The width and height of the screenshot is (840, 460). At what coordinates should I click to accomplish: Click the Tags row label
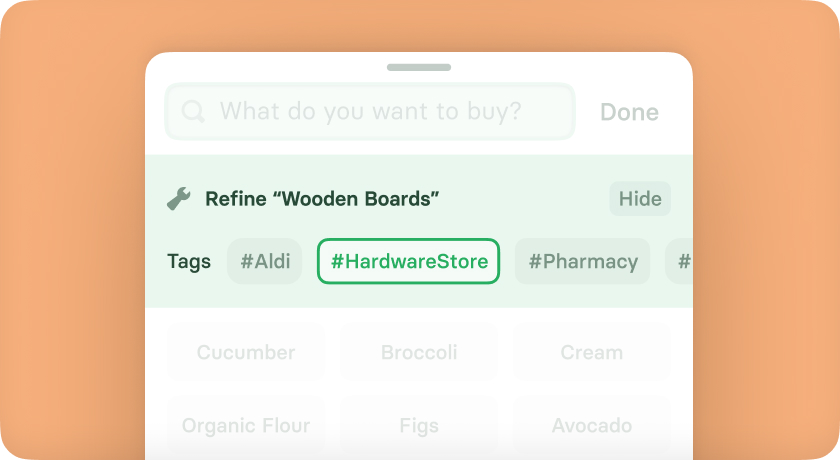point(189,261)
